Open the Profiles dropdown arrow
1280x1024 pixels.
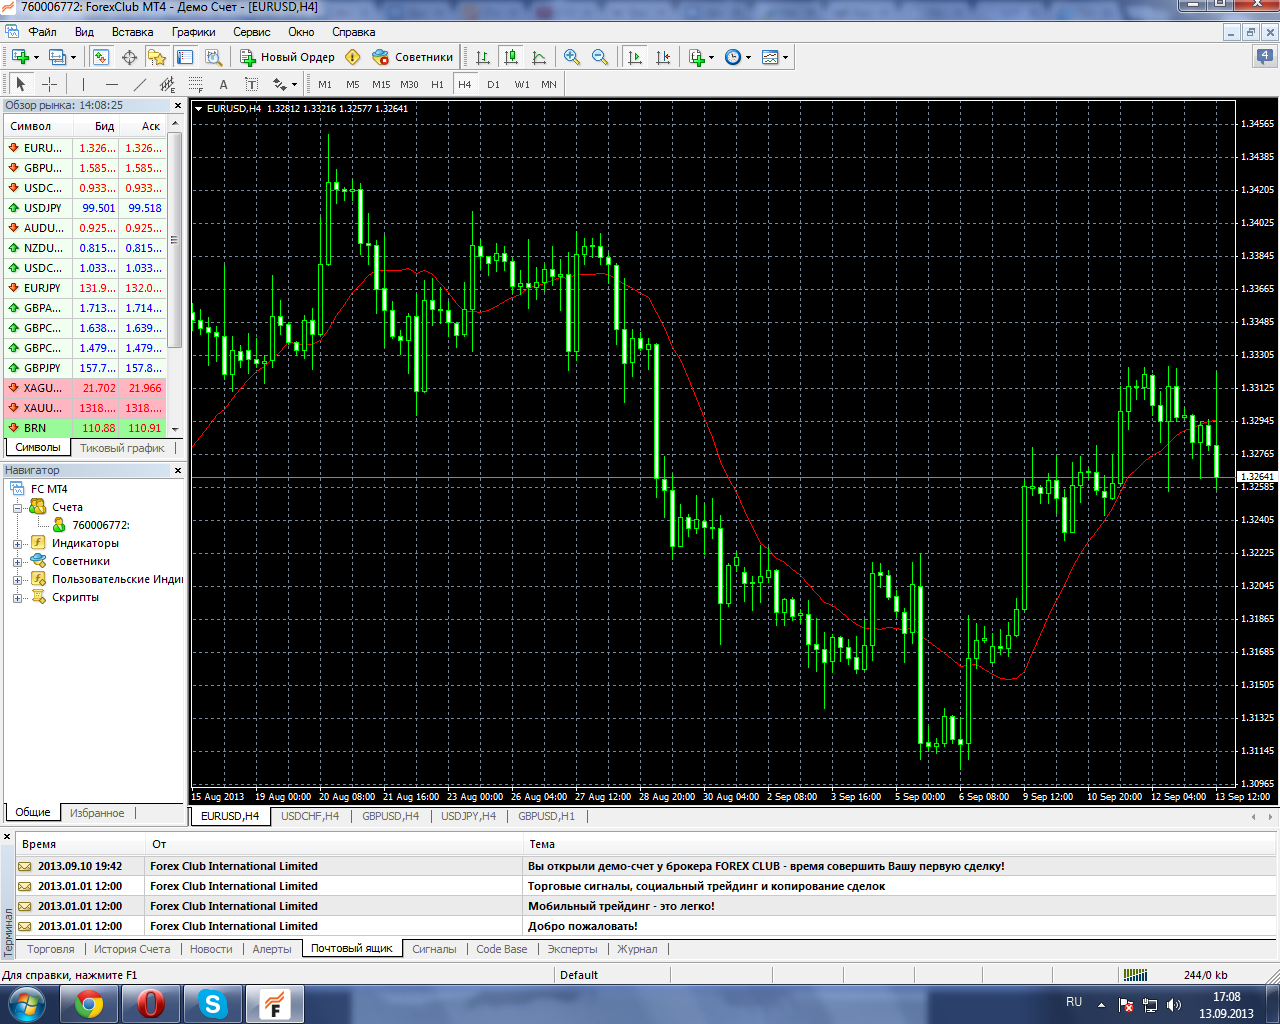click(73, 57)
